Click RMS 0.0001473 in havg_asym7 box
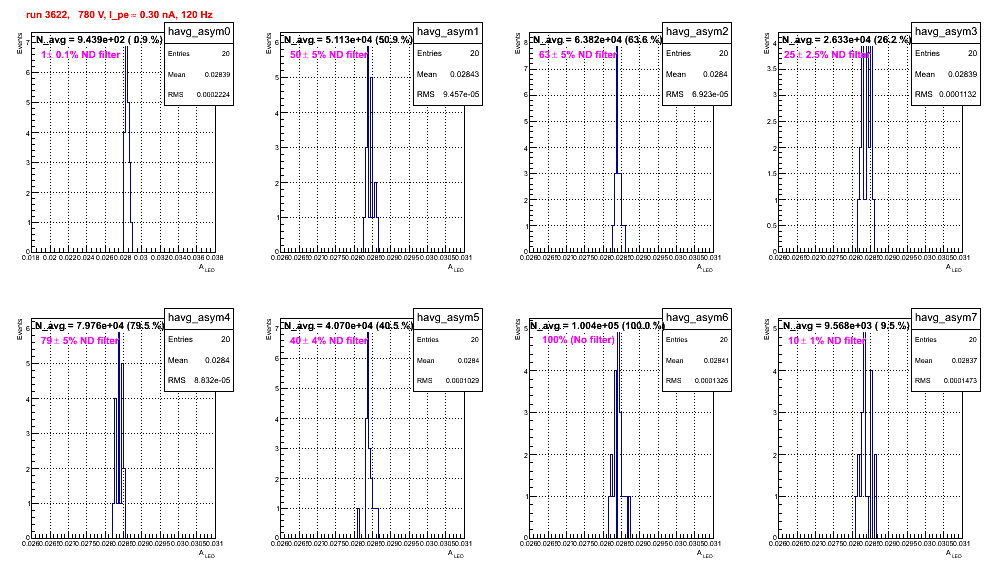Viewport: 996px width, 572px height. [946, 381]
